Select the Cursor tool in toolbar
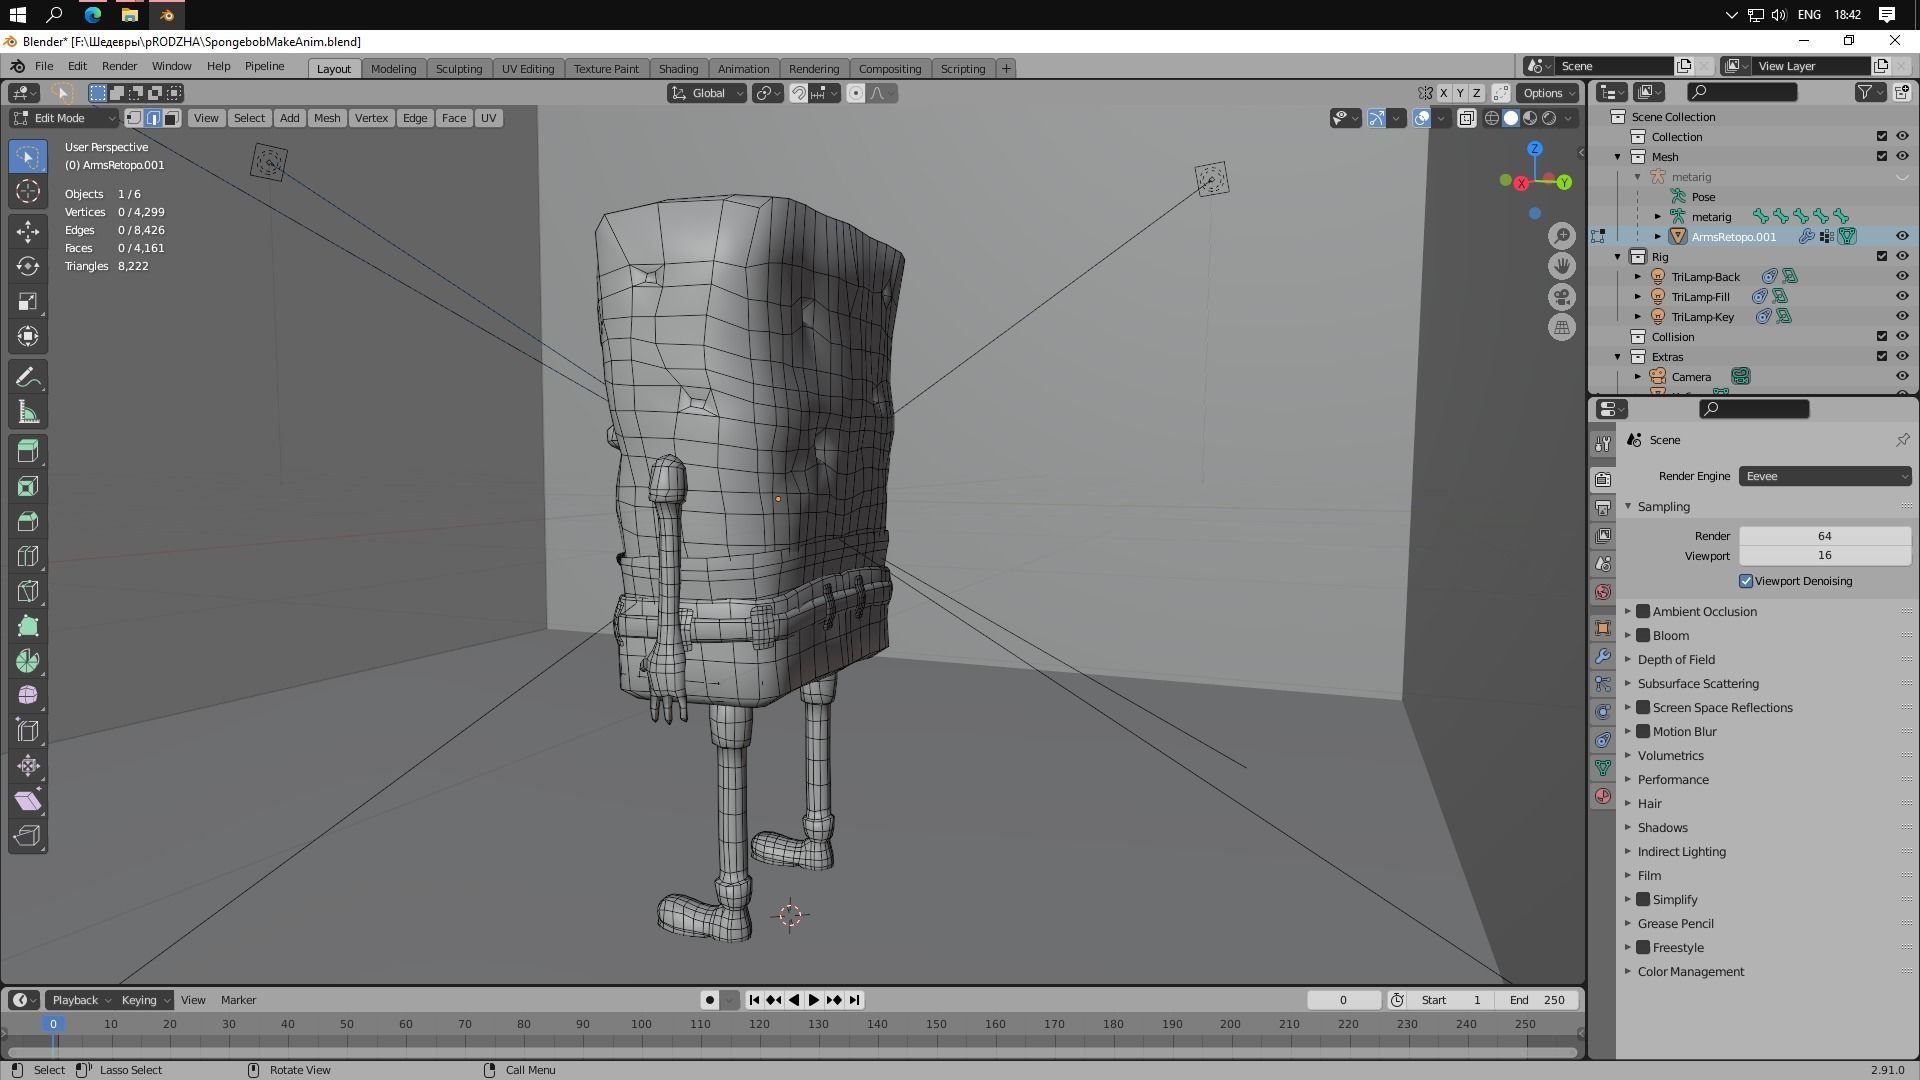The height and width of the screenshot is (1080, 1920). [x=28, y=192]
